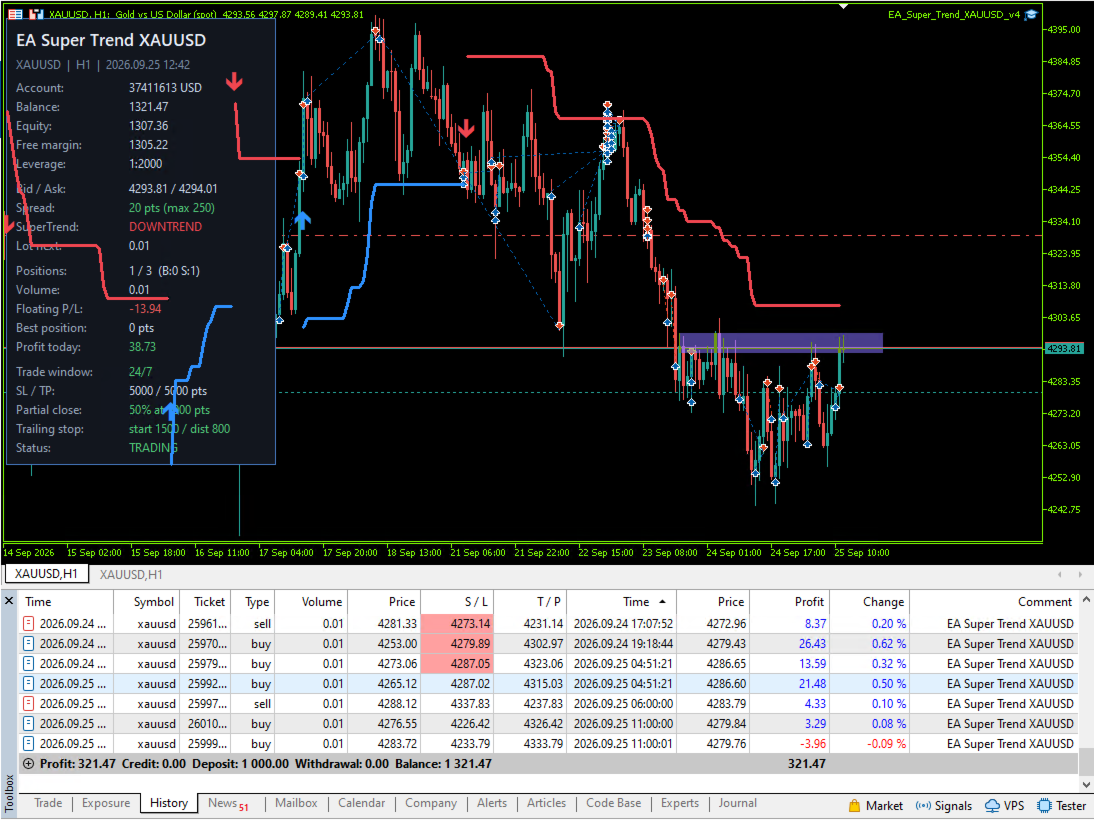The width and height of the screenshot is (1094, 820).
Task: Sort history by Type column
Action: (253, 602)
